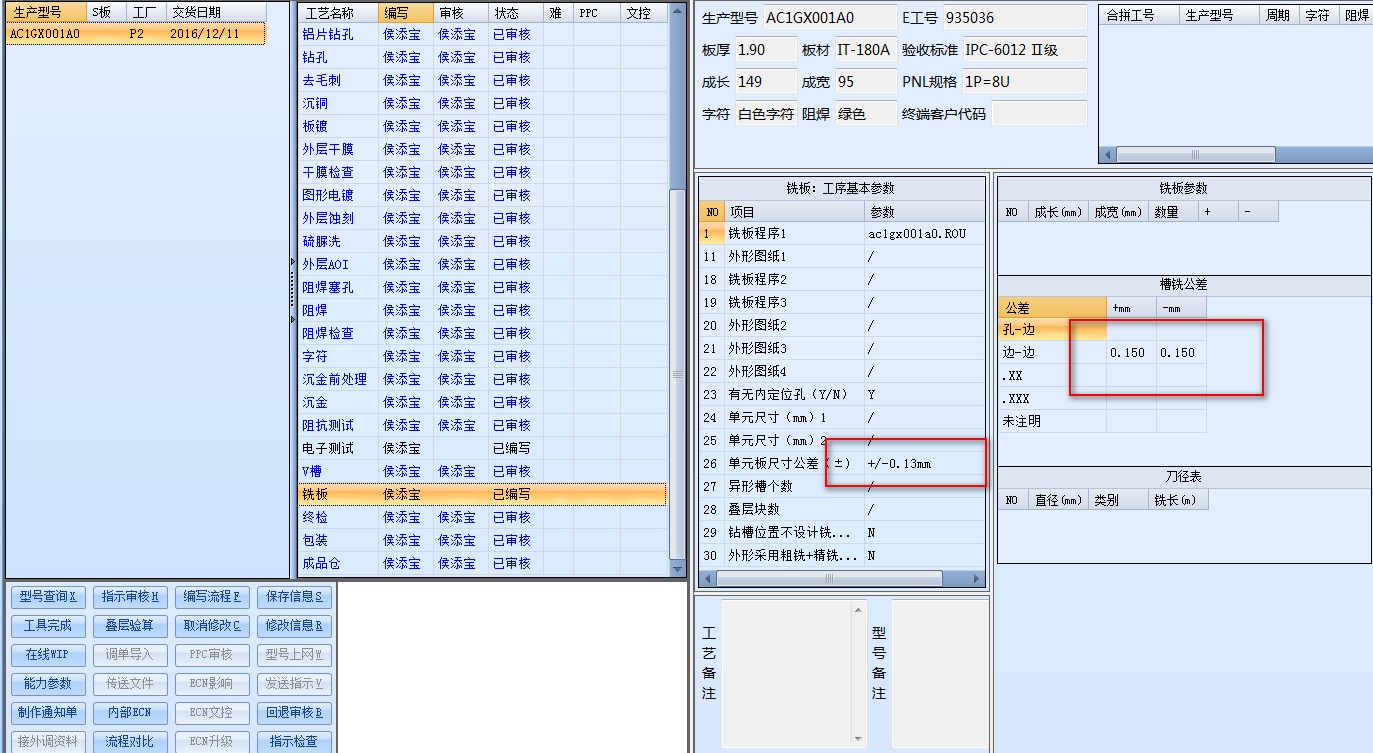Open 在线WIP
The width and height of the screenshot is (1373, 753).
coord(49,655)
